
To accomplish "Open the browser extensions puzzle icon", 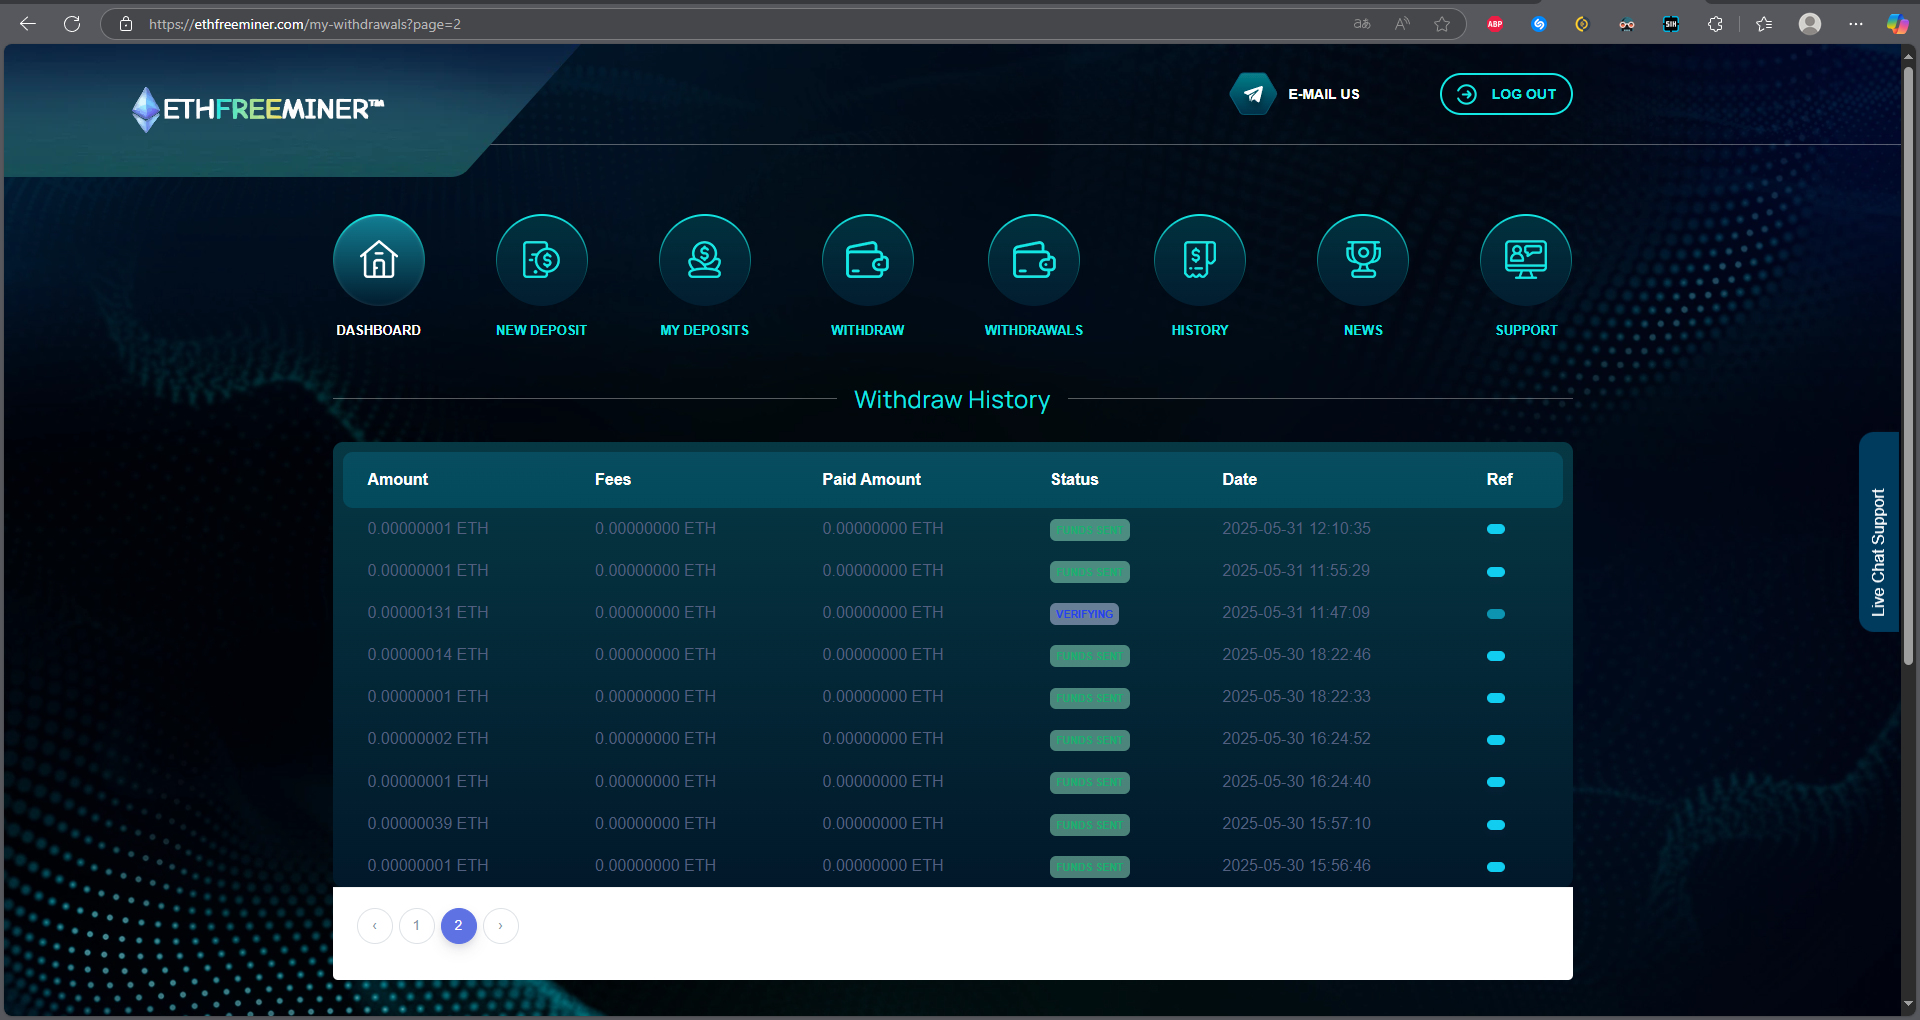I will pos(1716,24).
